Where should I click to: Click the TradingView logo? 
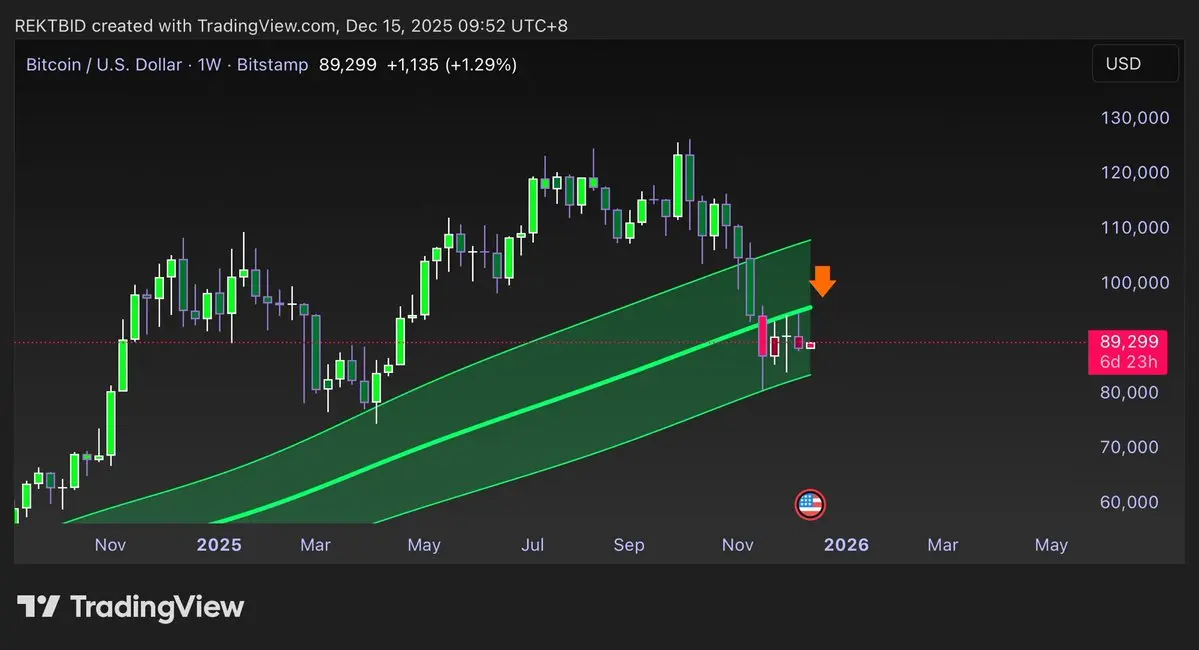coord(131,607)
